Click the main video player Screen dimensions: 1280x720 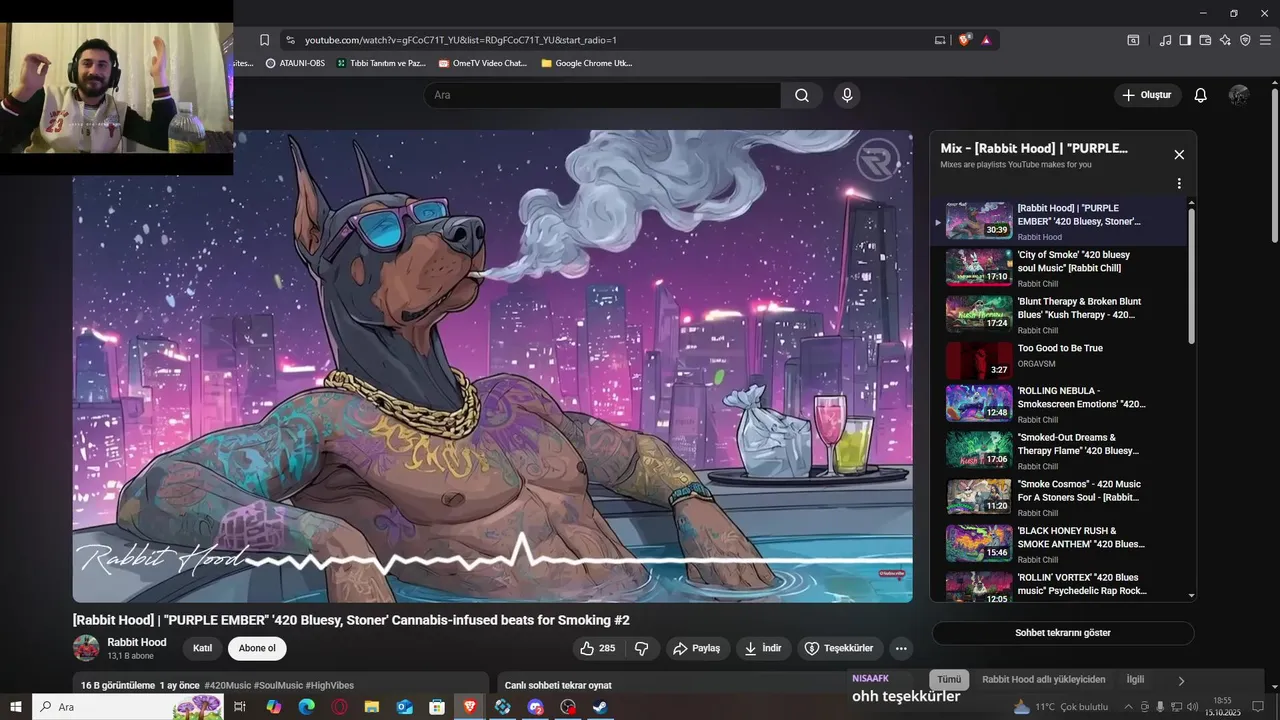coord(492,366)
